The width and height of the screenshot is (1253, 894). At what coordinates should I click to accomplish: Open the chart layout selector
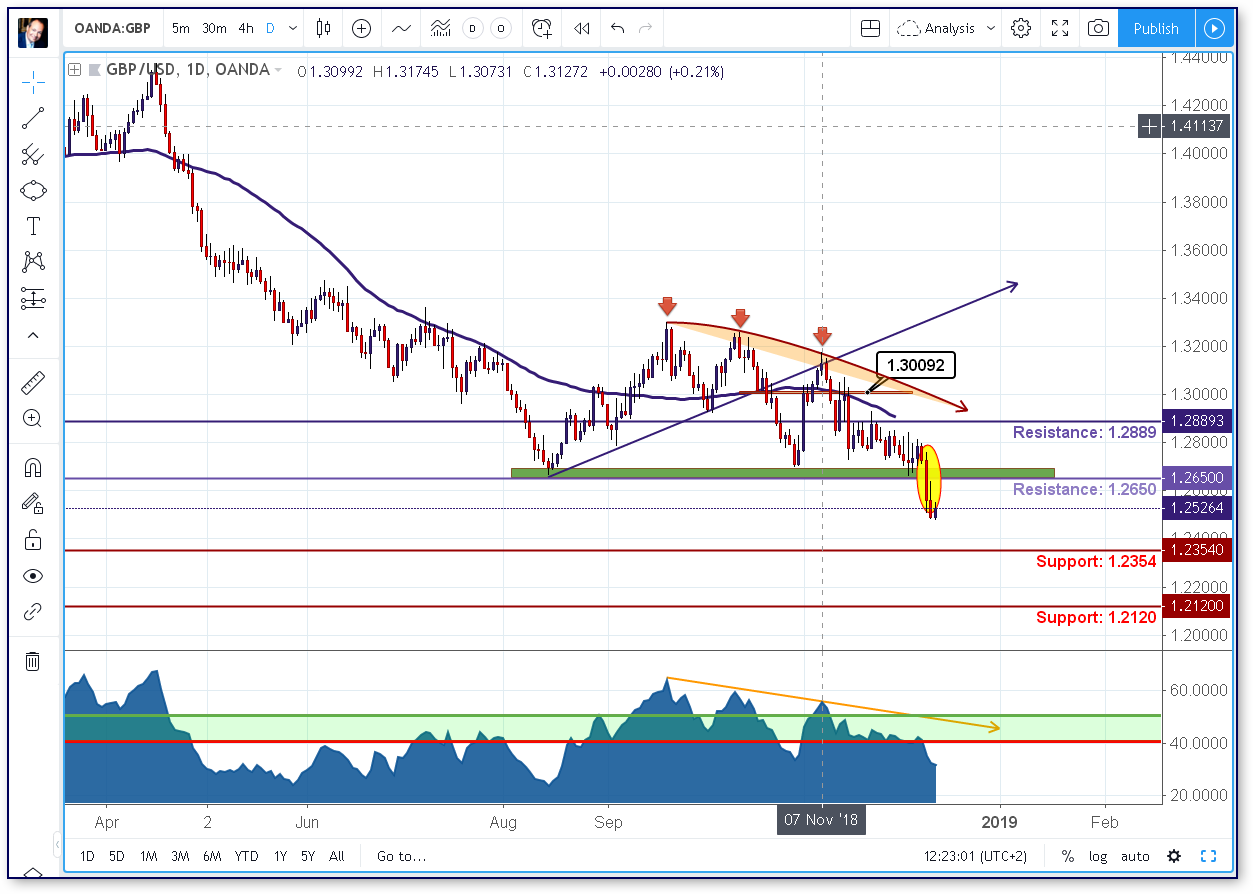coord(870,28)
